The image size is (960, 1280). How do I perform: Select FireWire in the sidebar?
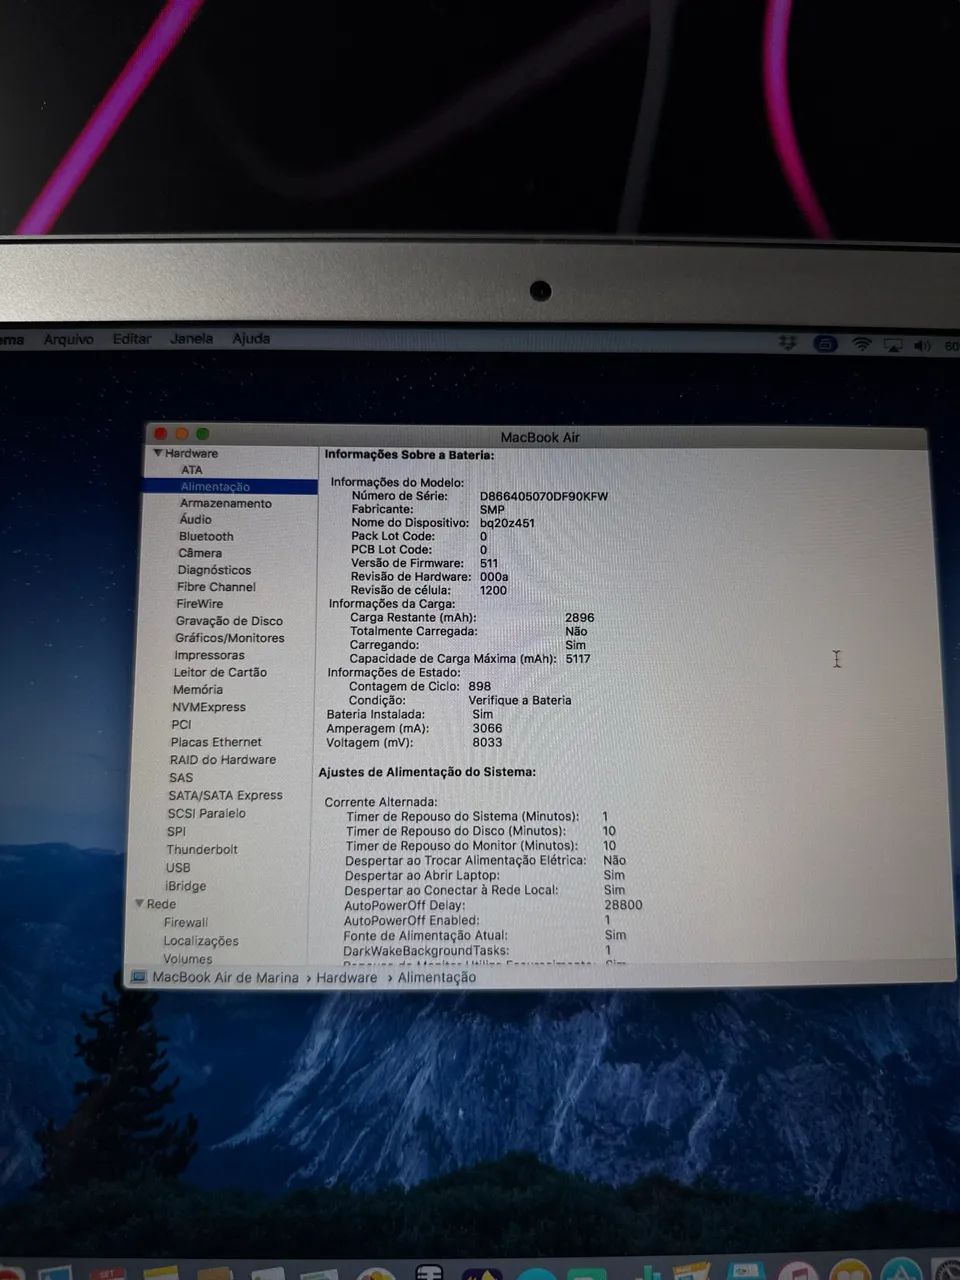(200, 604)
